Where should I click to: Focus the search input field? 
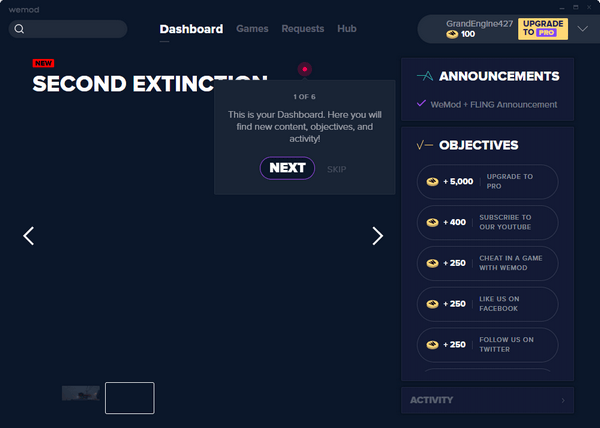68,29
